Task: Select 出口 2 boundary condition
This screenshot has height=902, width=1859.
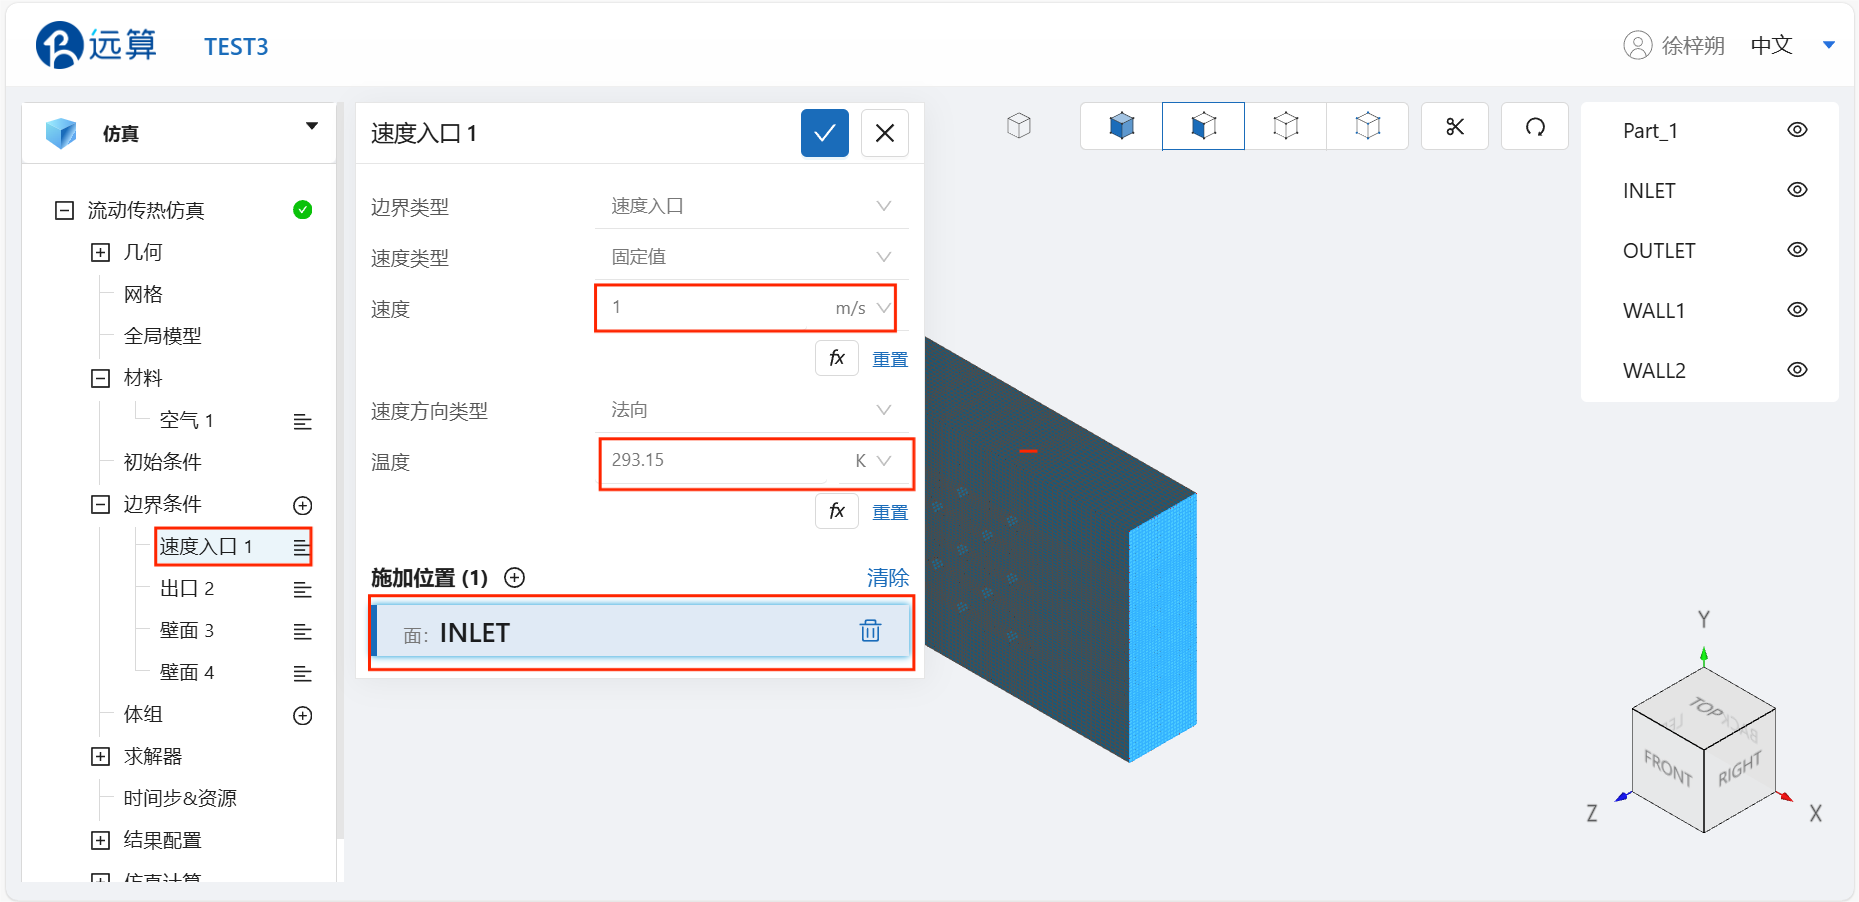Action: coord(187,588)
